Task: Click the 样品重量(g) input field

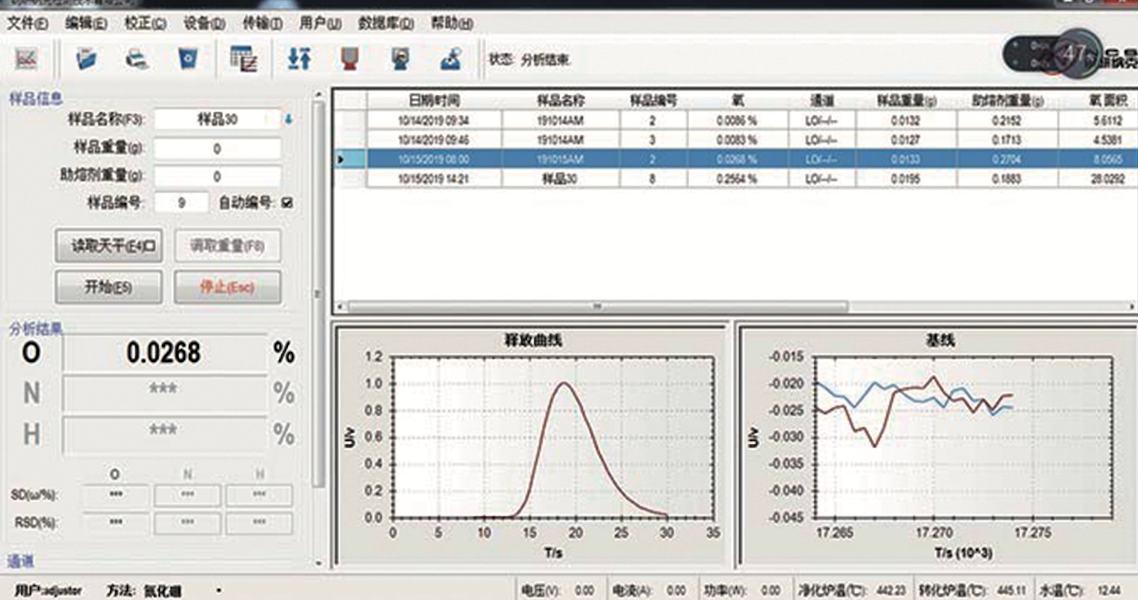Action: (x=217, y=148)
